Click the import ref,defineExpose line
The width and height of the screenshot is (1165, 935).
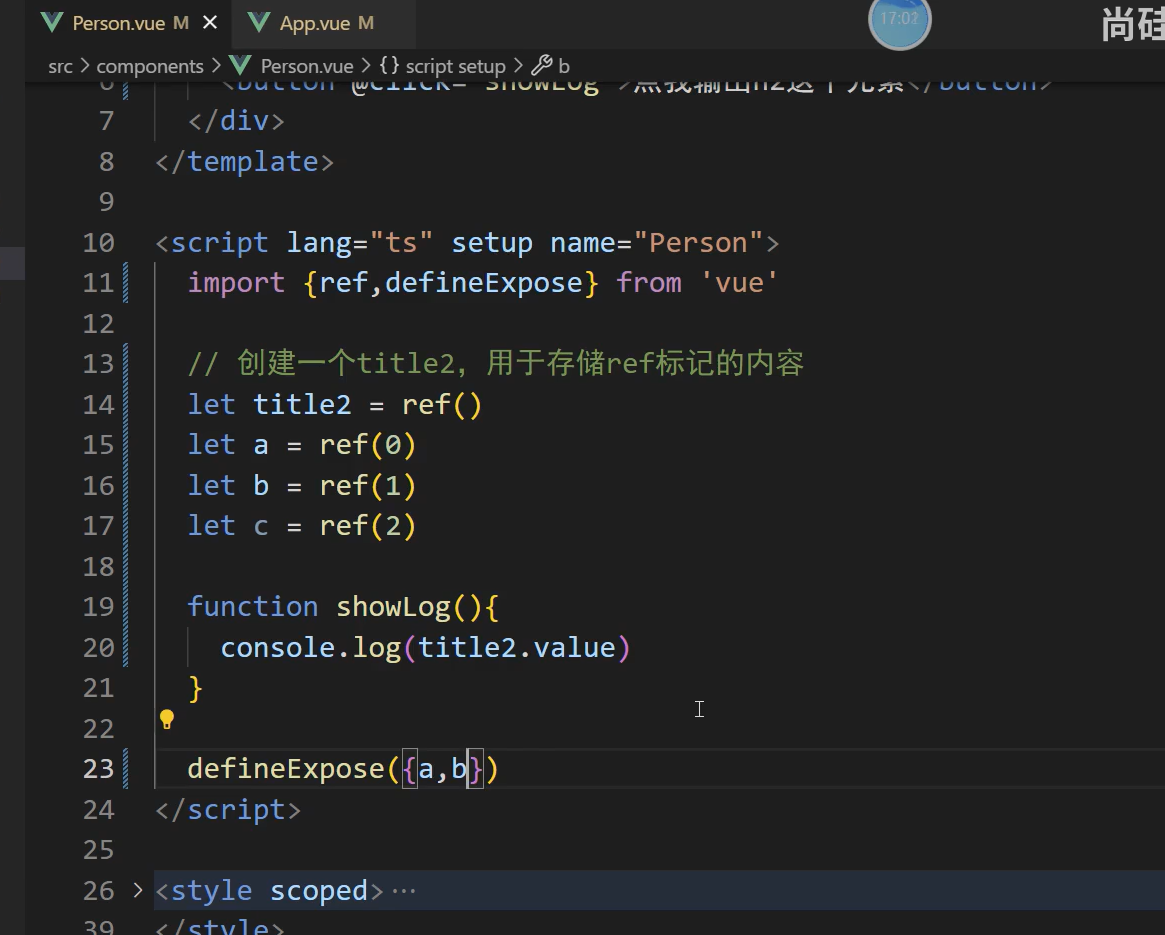pyautogui.click(x=482, y=283)
